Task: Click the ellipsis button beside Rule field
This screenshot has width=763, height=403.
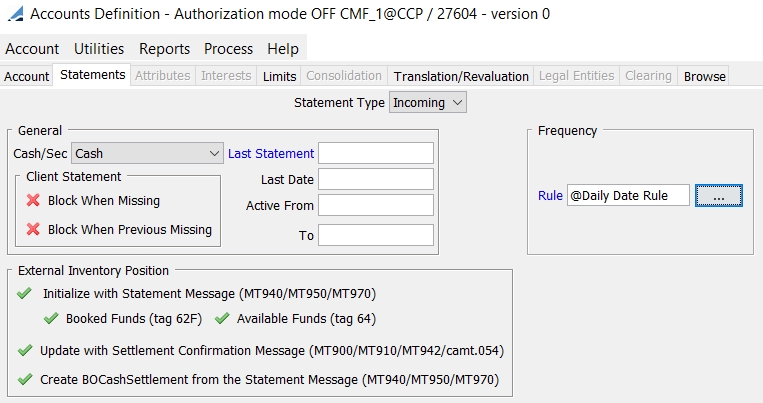Action: tap(719, 195)
